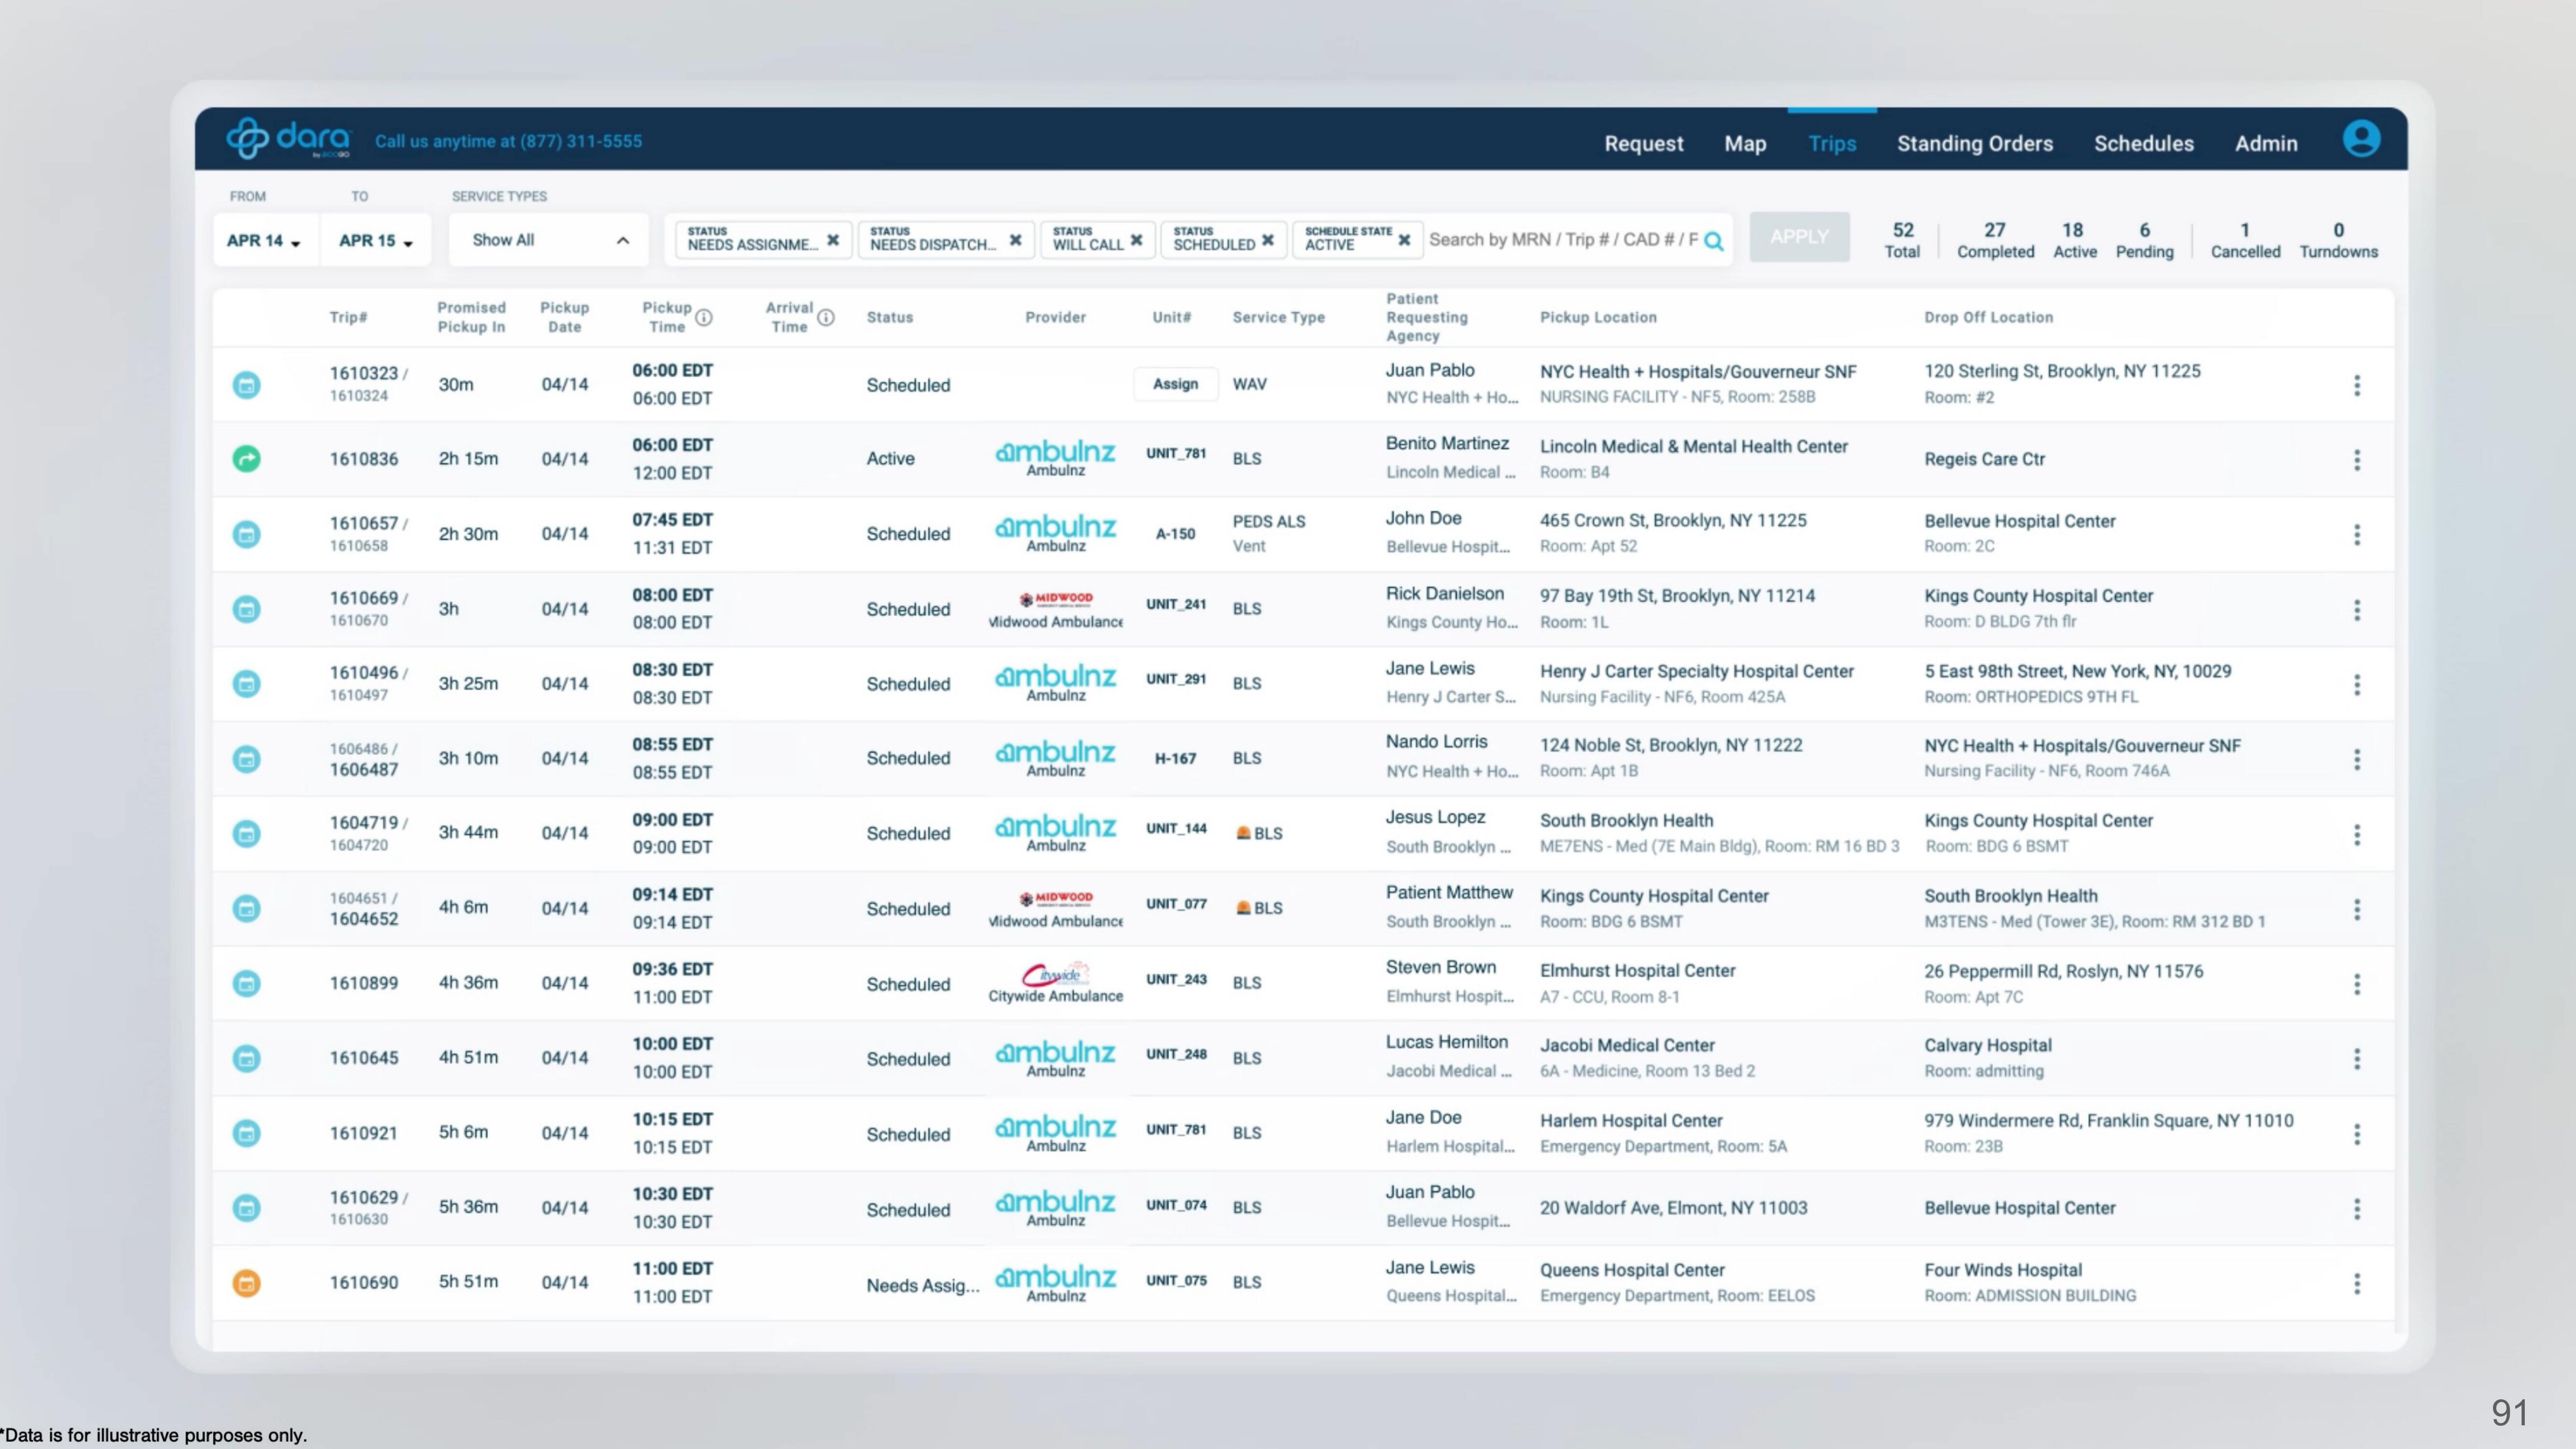Go to the Request tab

1644,144
